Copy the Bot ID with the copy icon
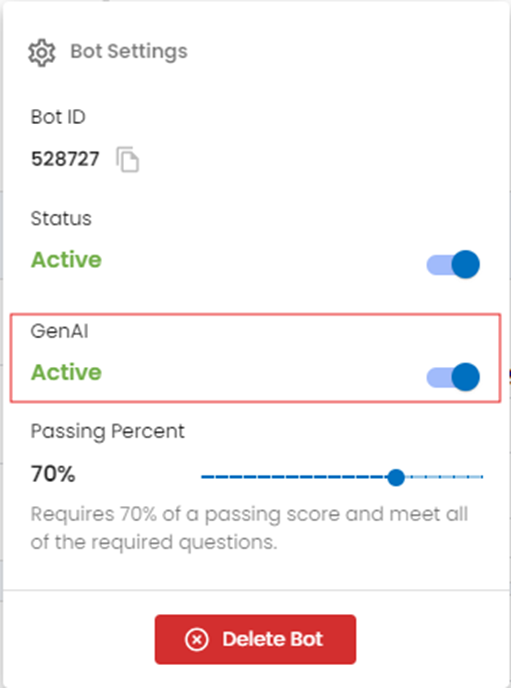Screen dimensions: 511x688 128,159
